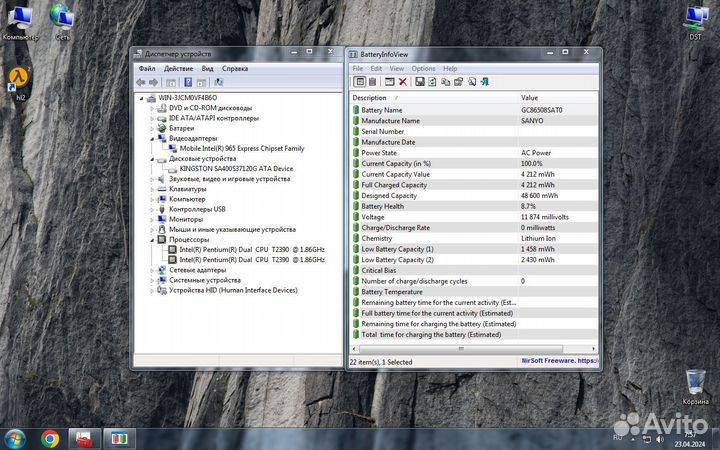Click the clock showing 23.04.2024
Viewport: 720px width, 450px height.
coord(690,439)
